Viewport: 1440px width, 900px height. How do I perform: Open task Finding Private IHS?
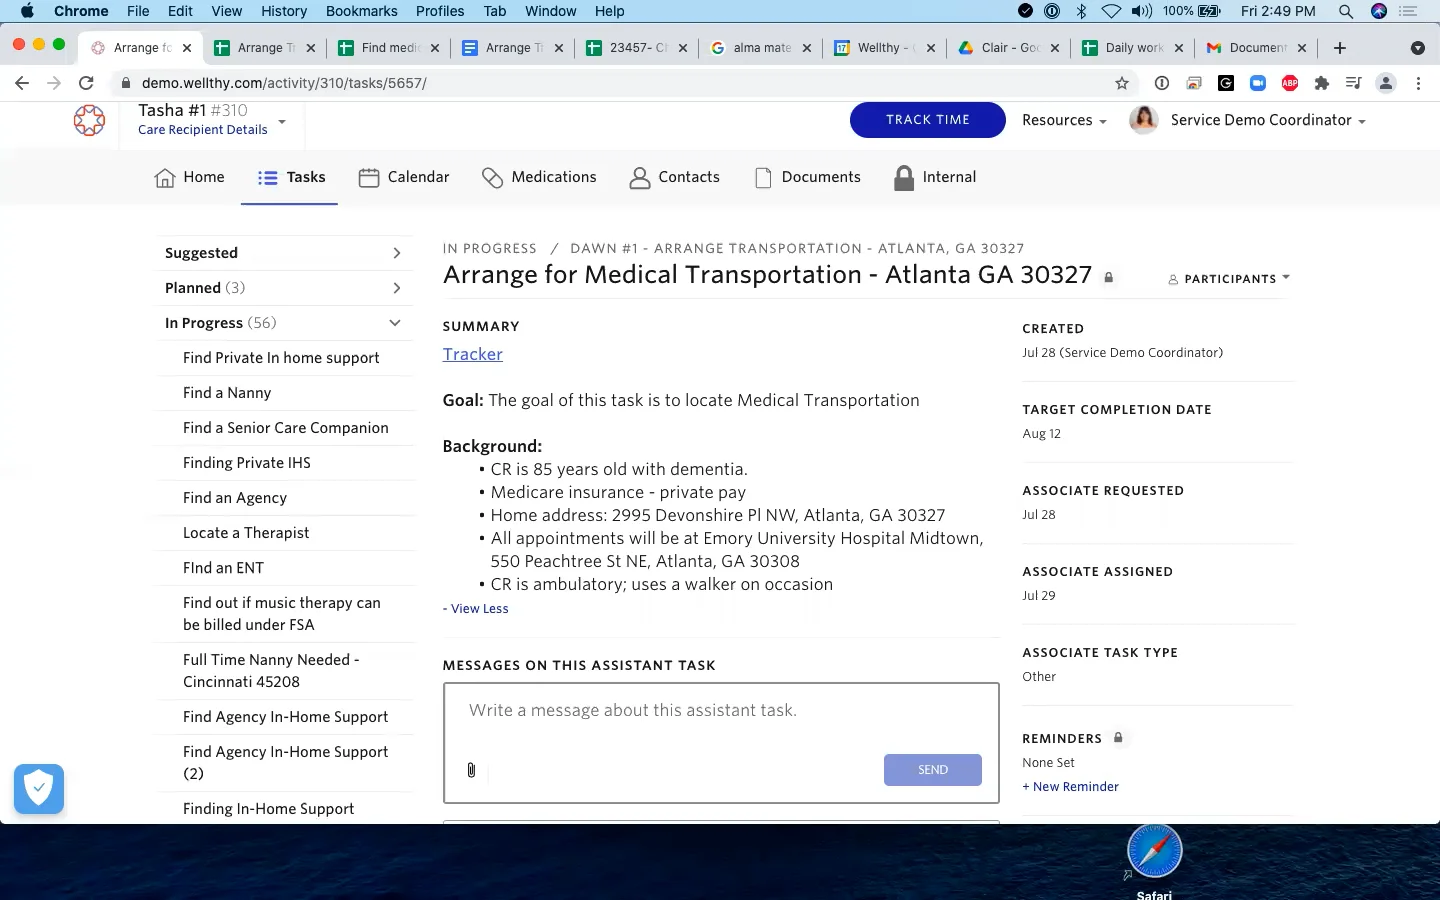(x=247, y=463)
